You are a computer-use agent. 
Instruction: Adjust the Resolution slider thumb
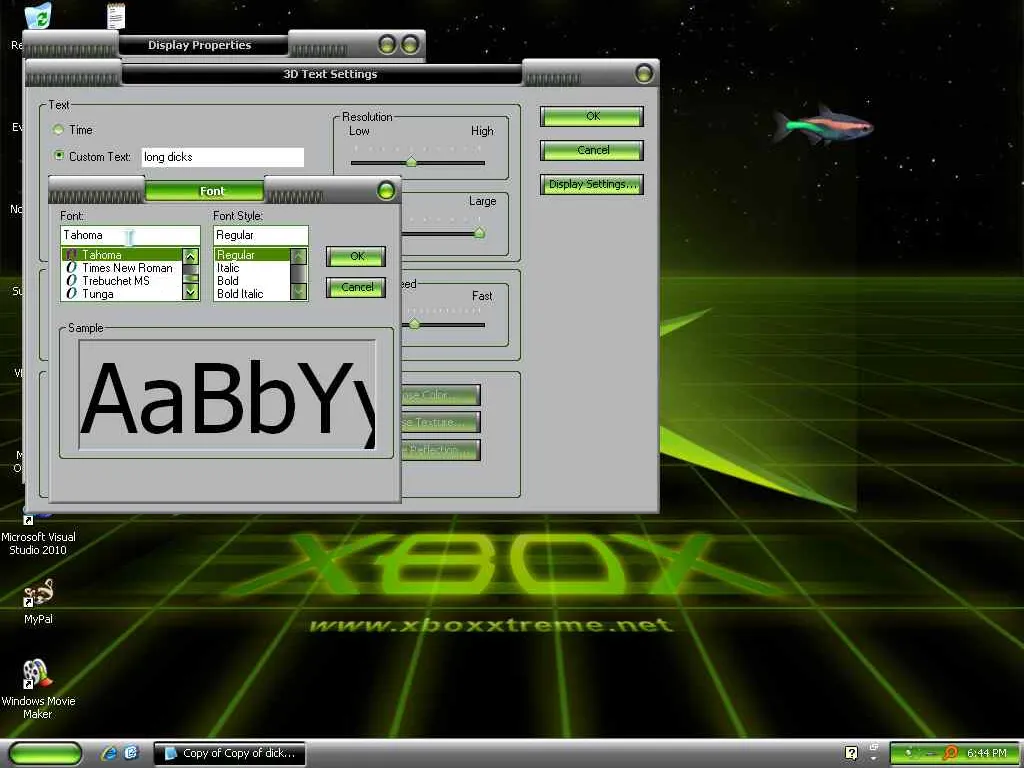pos(411,161)
